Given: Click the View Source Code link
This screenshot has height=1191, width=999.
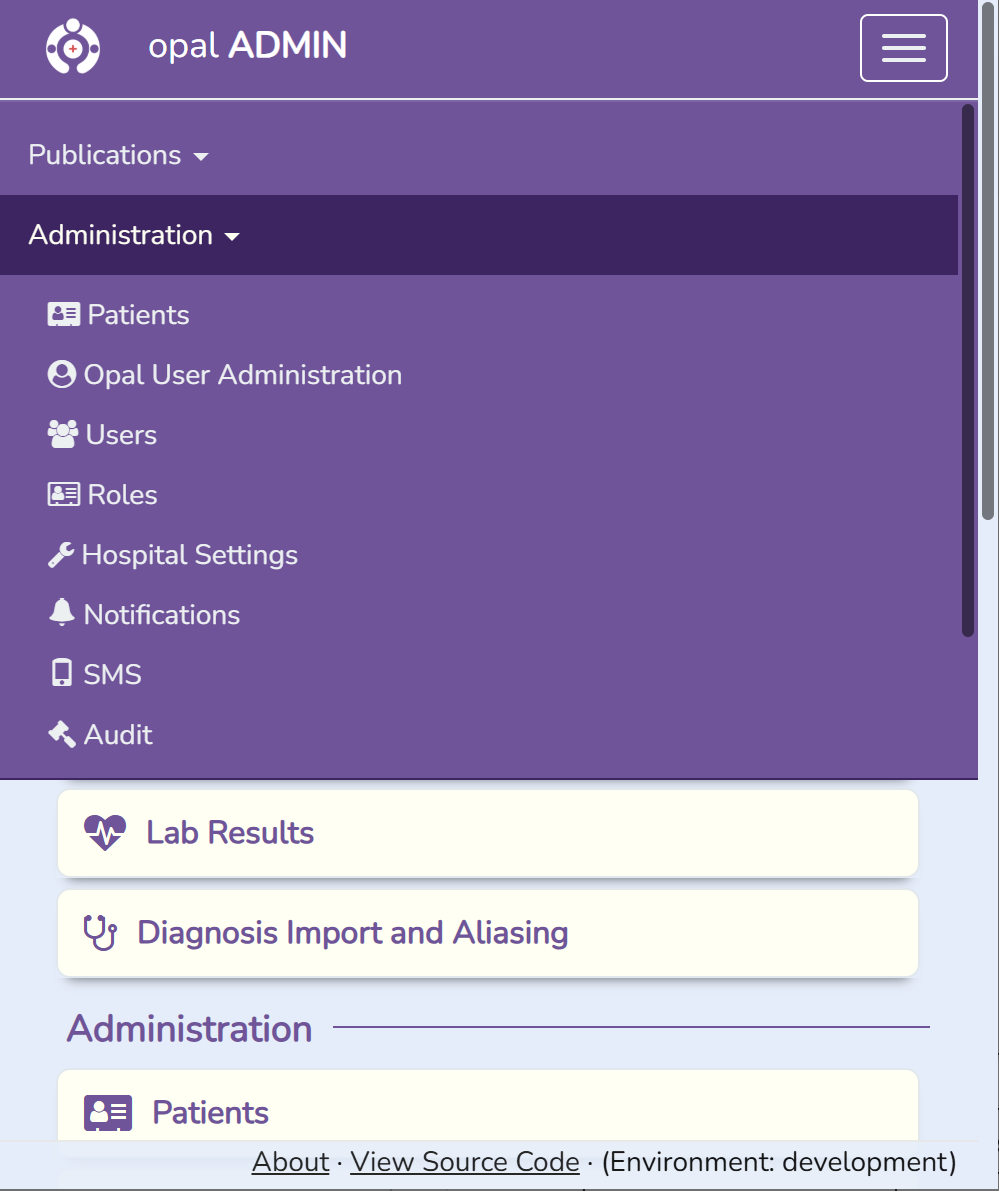Looking at the screenshot, I should tap(464, 1161).
